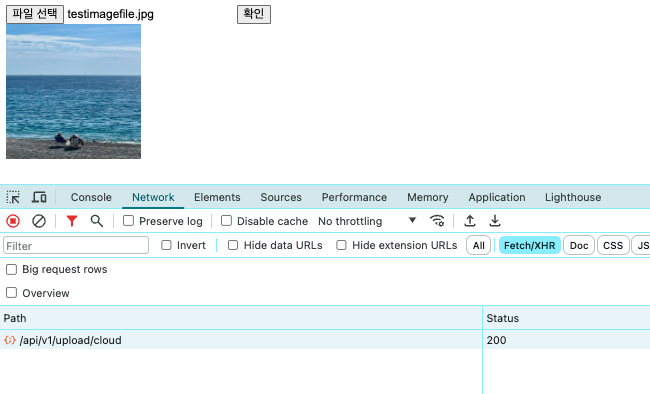Sort by the Path column header
Screen dimensions: 650x394
[241, 318]
